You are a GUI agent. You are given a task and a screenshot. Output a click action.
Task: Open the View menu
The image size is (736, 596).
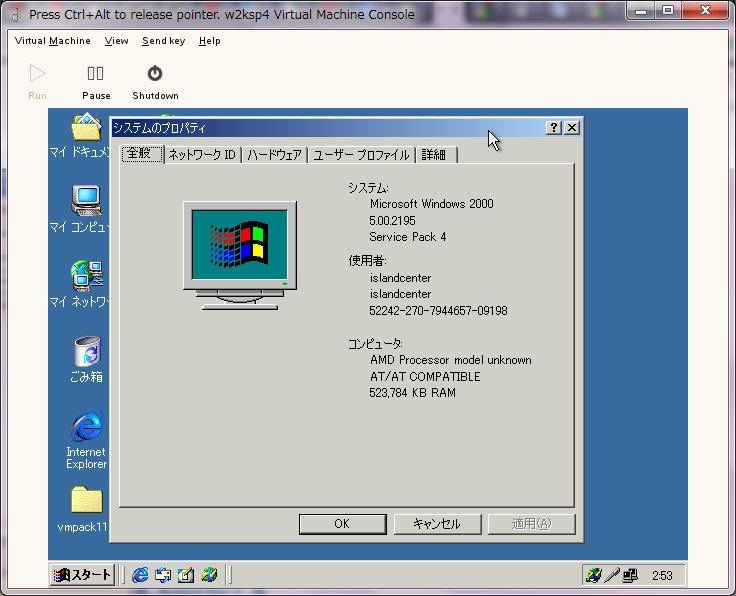[x=116, y=41]
